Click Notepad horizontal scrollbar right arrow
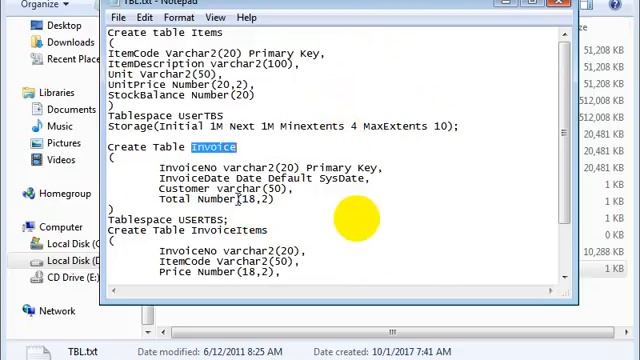Screen dimensions: 640x360 tap(551, 291)
